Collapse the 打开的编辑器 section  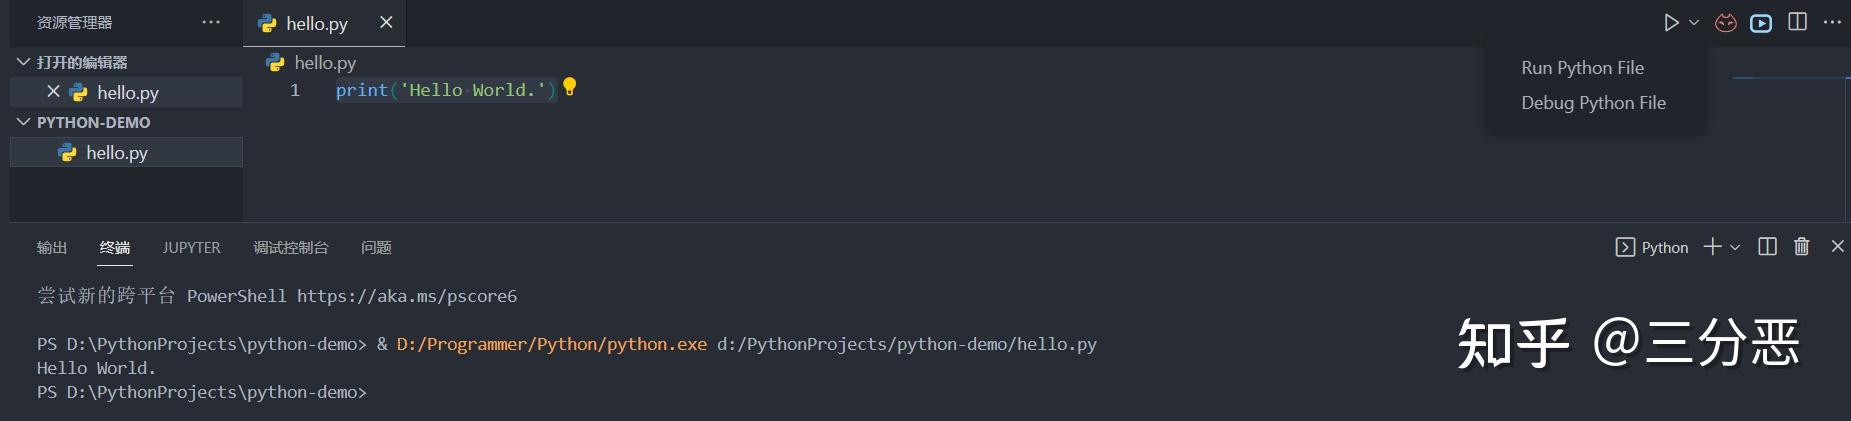point(24,62)
